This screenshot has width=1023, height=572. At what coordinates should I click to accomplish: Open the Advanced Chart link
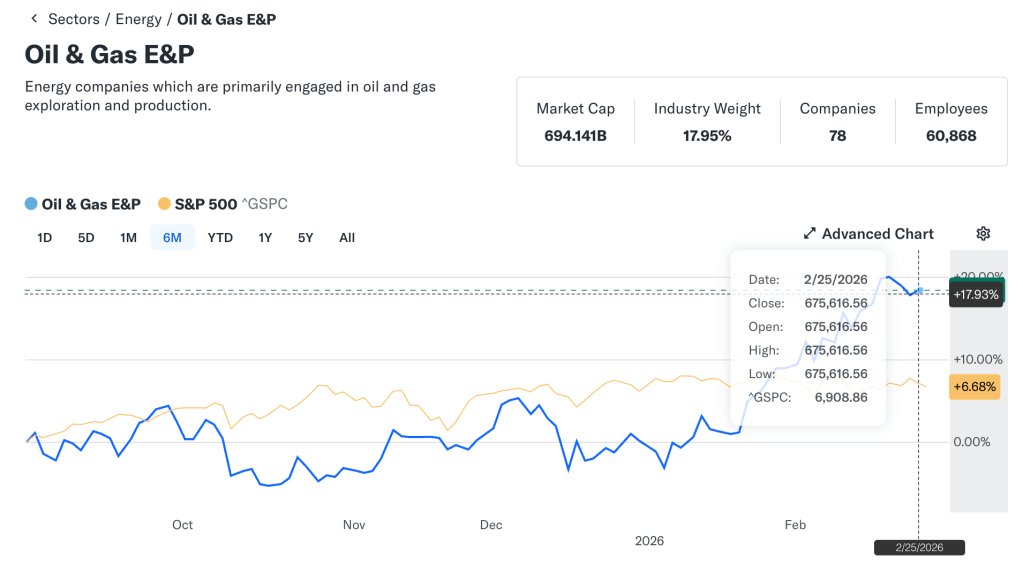pyautogui.click(x=877, y=234)
